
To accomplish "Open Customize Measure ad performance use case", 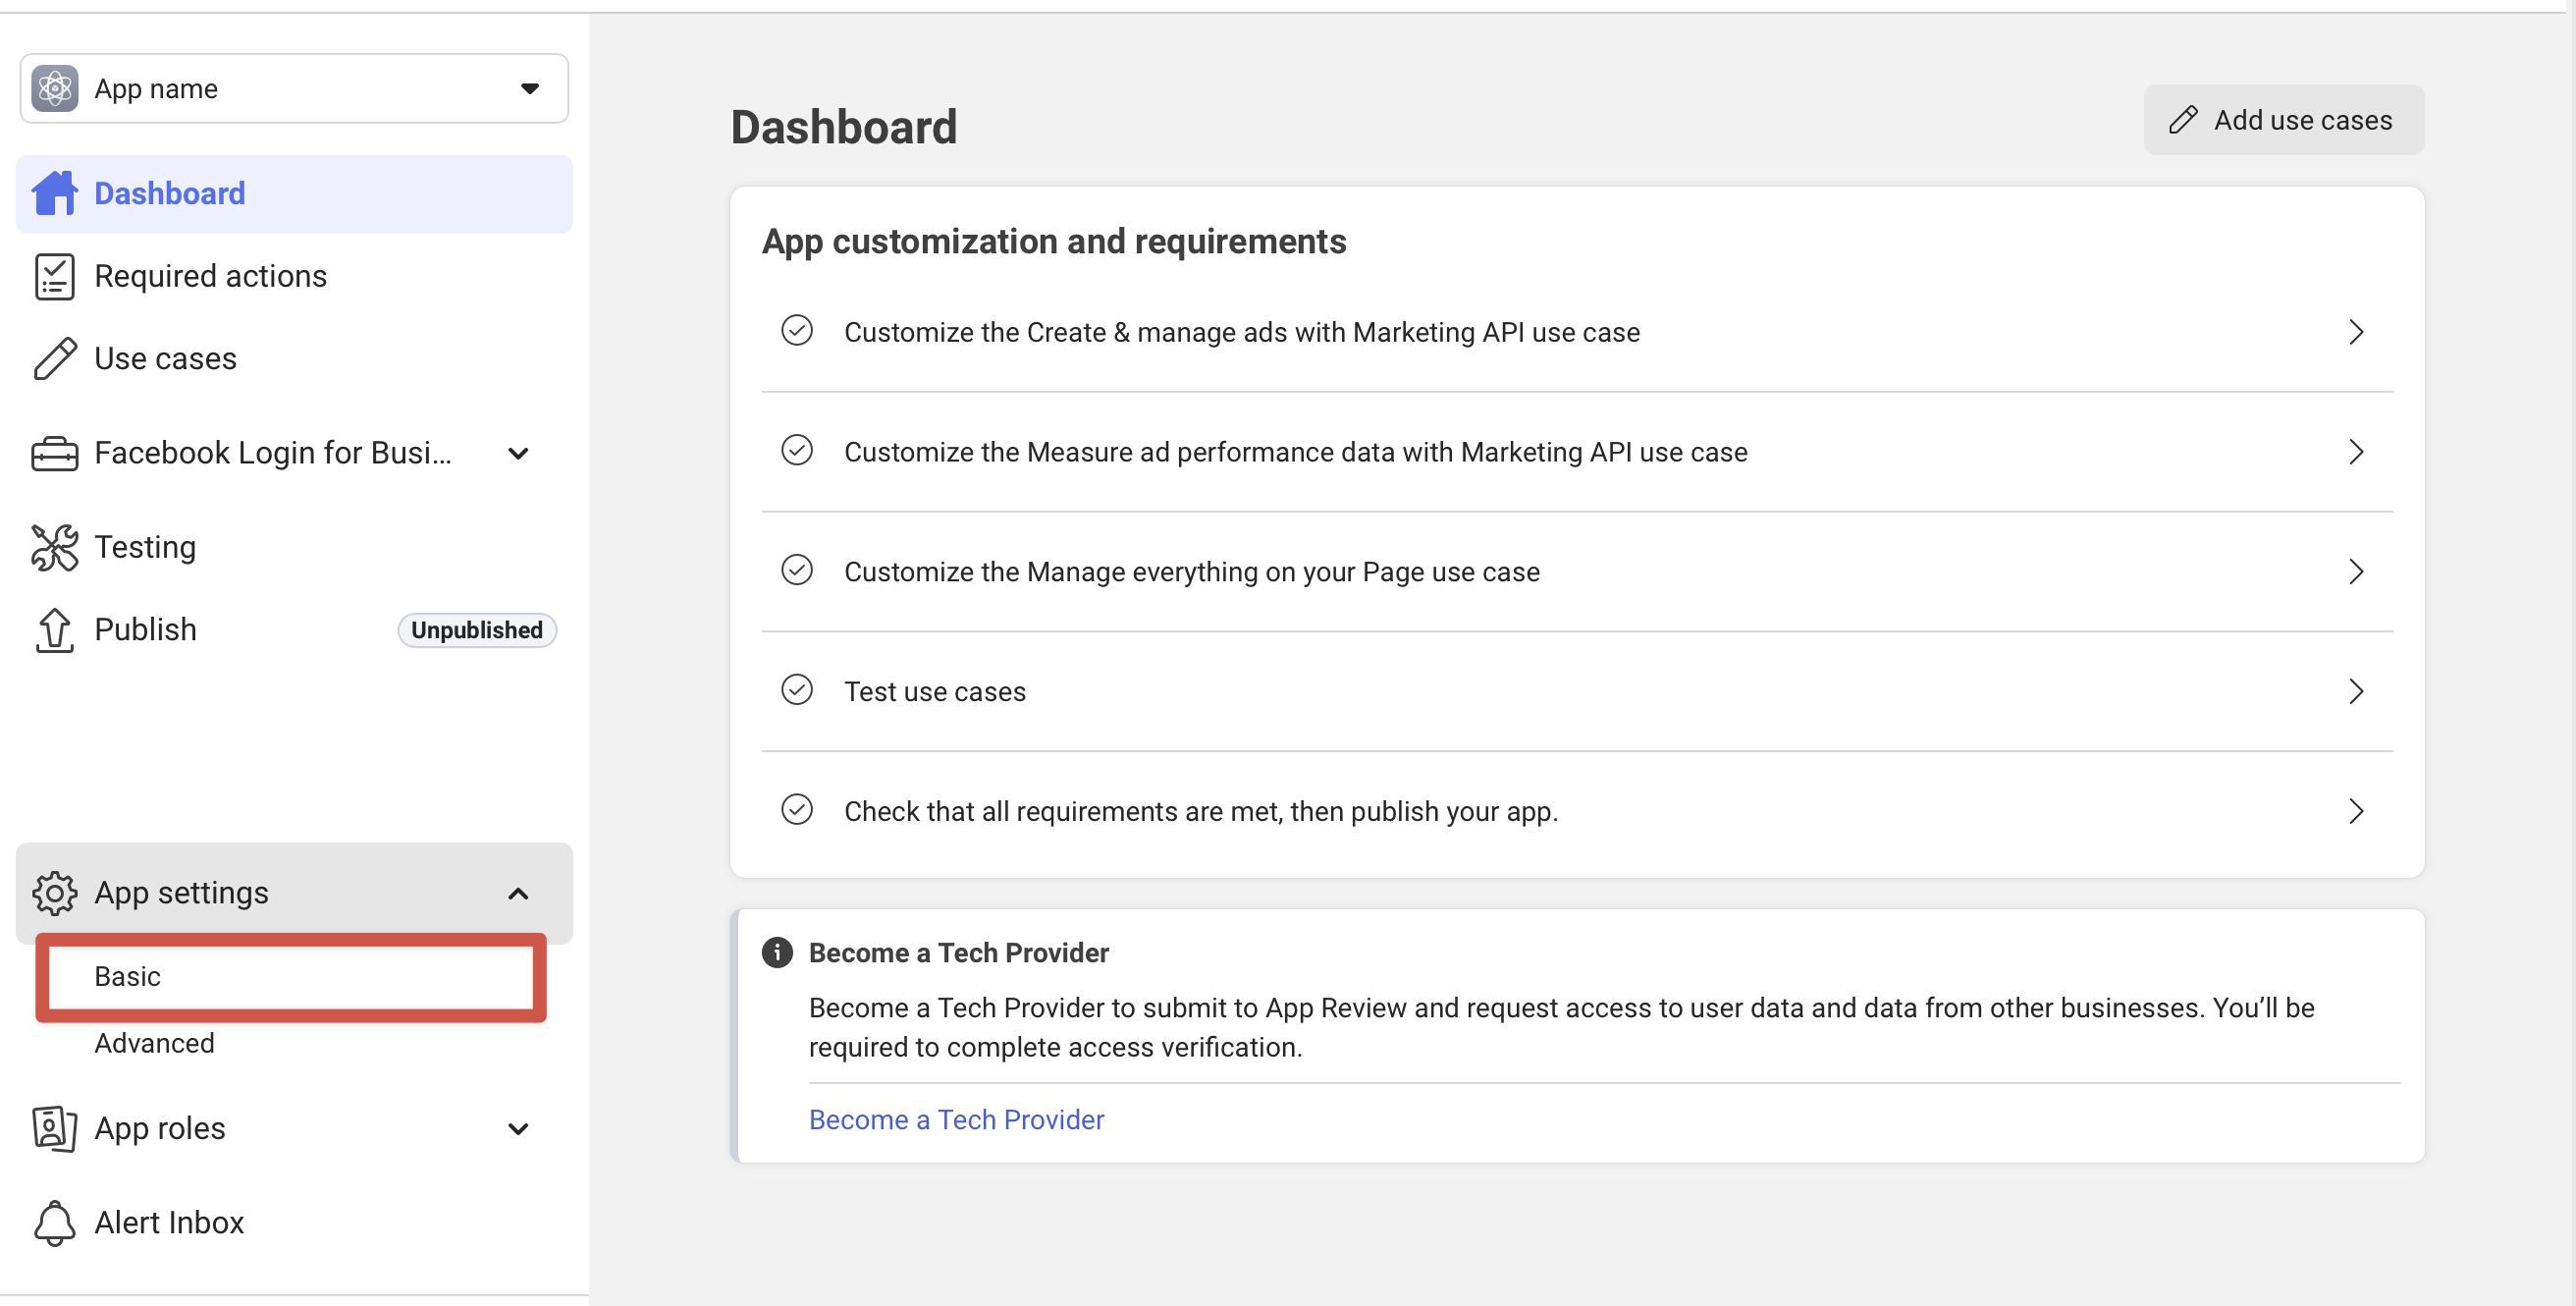I will click(1577, 452).
